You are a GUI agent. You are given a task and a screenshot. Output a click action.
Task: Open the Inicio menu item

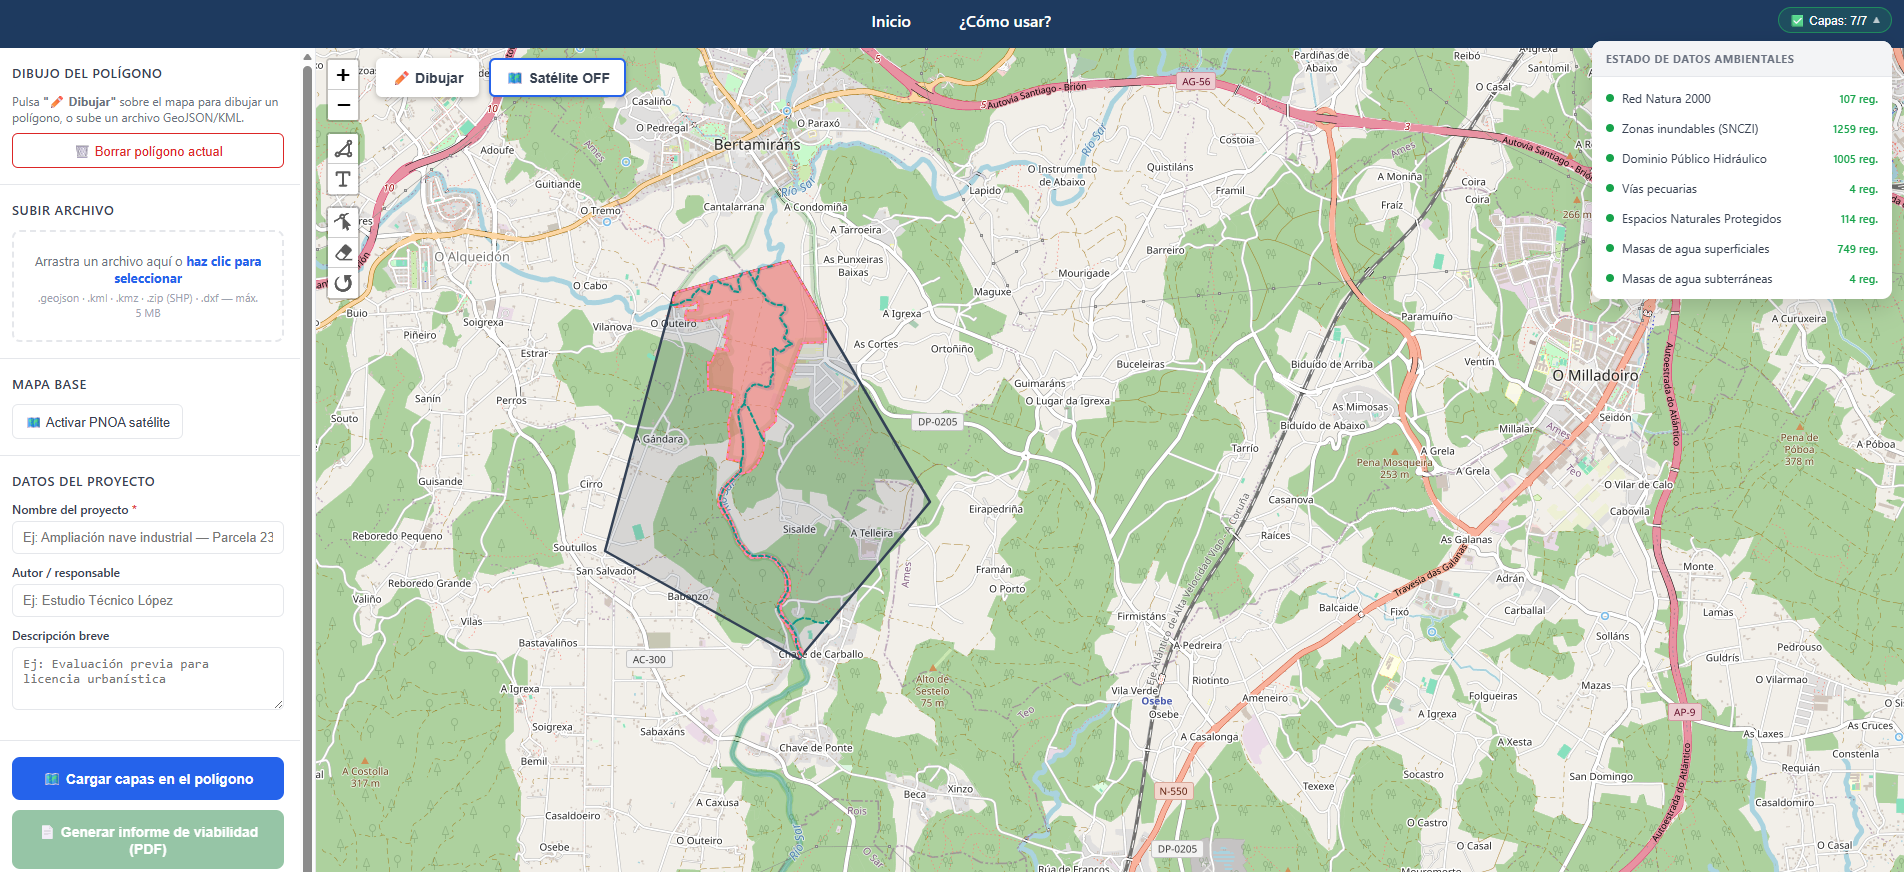(891, 22)
